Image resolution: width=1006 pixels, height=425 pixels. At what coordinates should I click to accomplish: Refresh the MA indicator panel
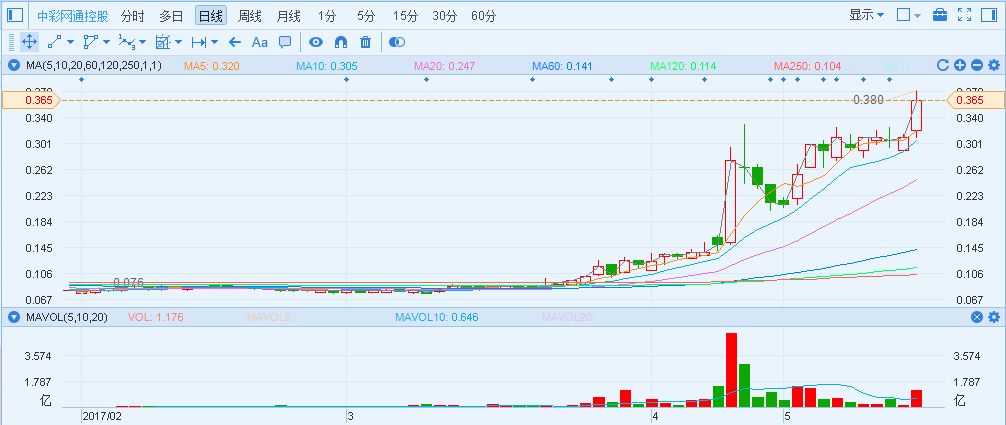(x=943, y=65)
